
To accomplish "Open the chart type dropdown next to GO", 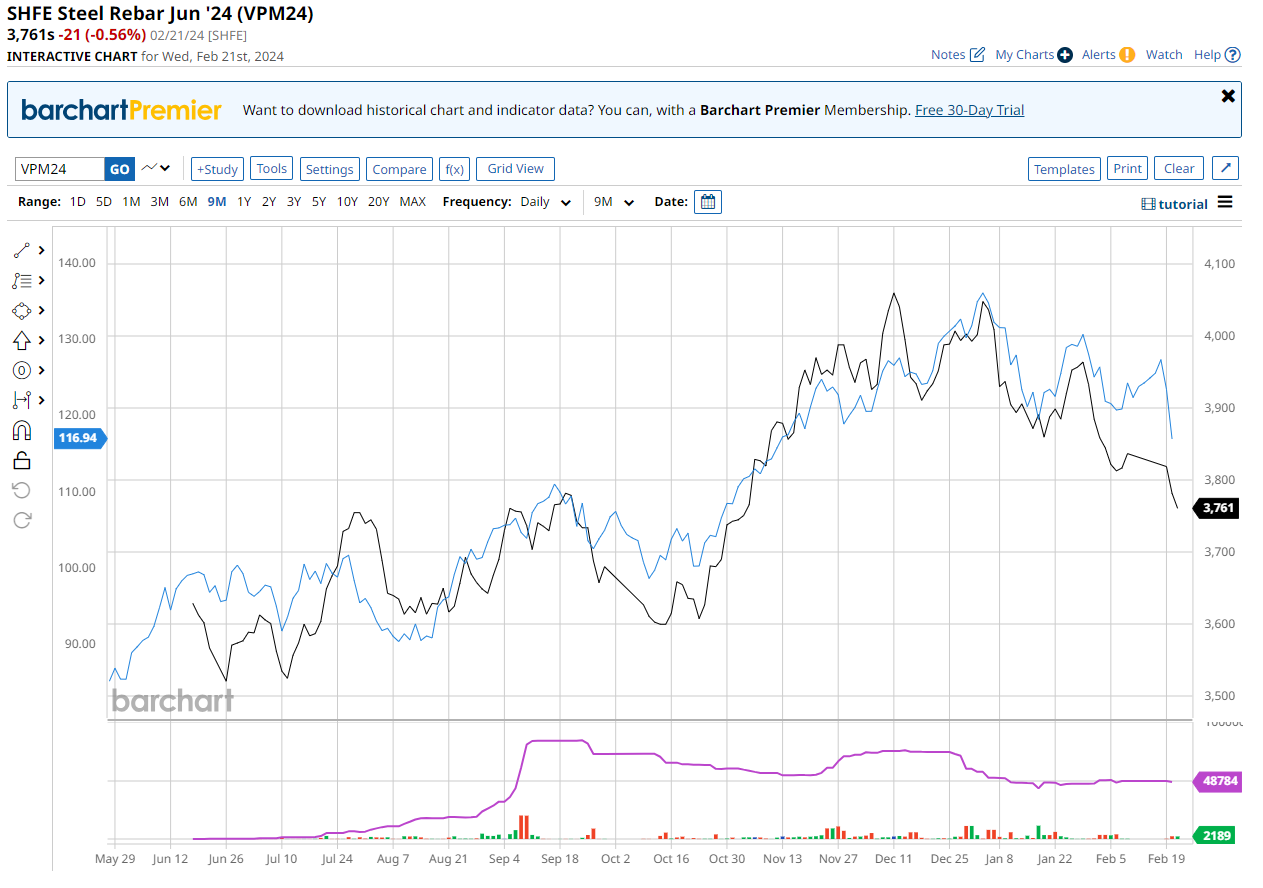I will (x=156, y=168).
